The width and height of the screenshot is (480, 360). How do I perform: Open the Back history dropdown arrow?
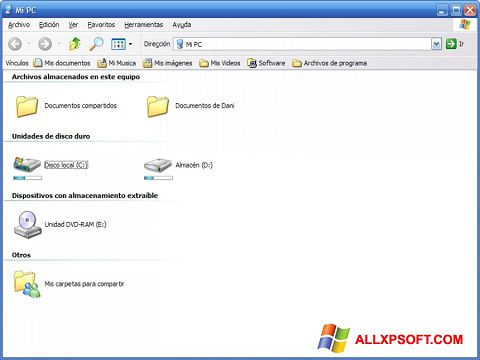[29, 44]
